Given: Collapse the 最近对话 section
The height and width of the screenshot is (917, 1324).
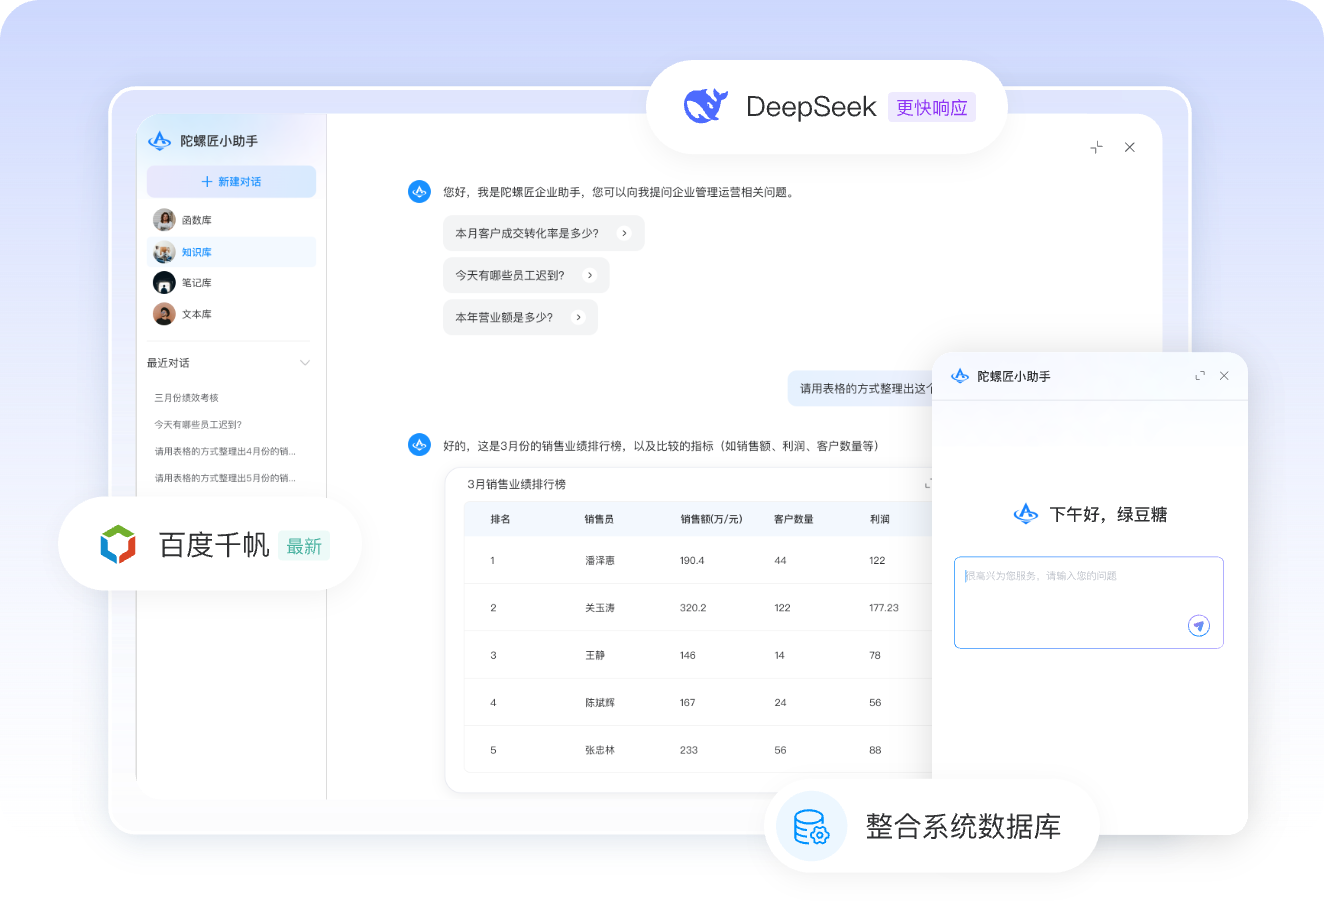Looking at the screenshot, I should [305, 363].
